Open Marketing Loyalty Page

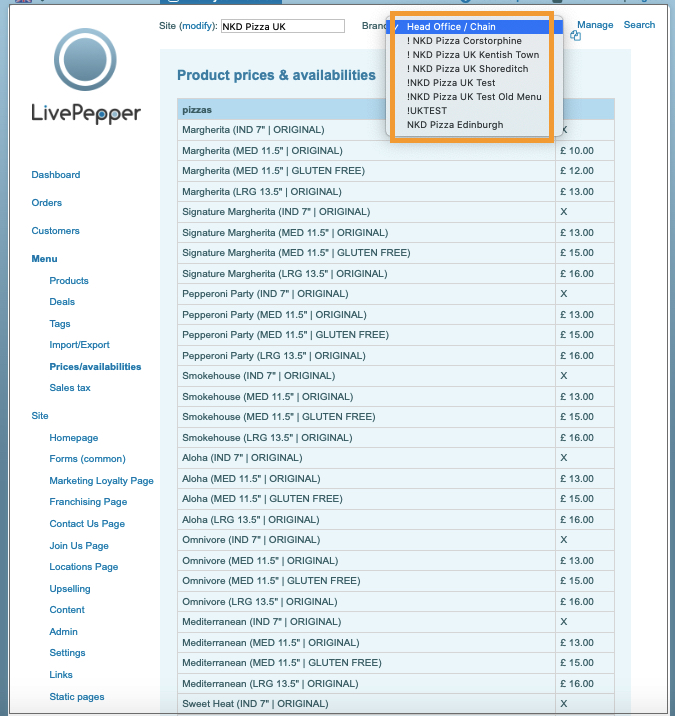[101, 481]
